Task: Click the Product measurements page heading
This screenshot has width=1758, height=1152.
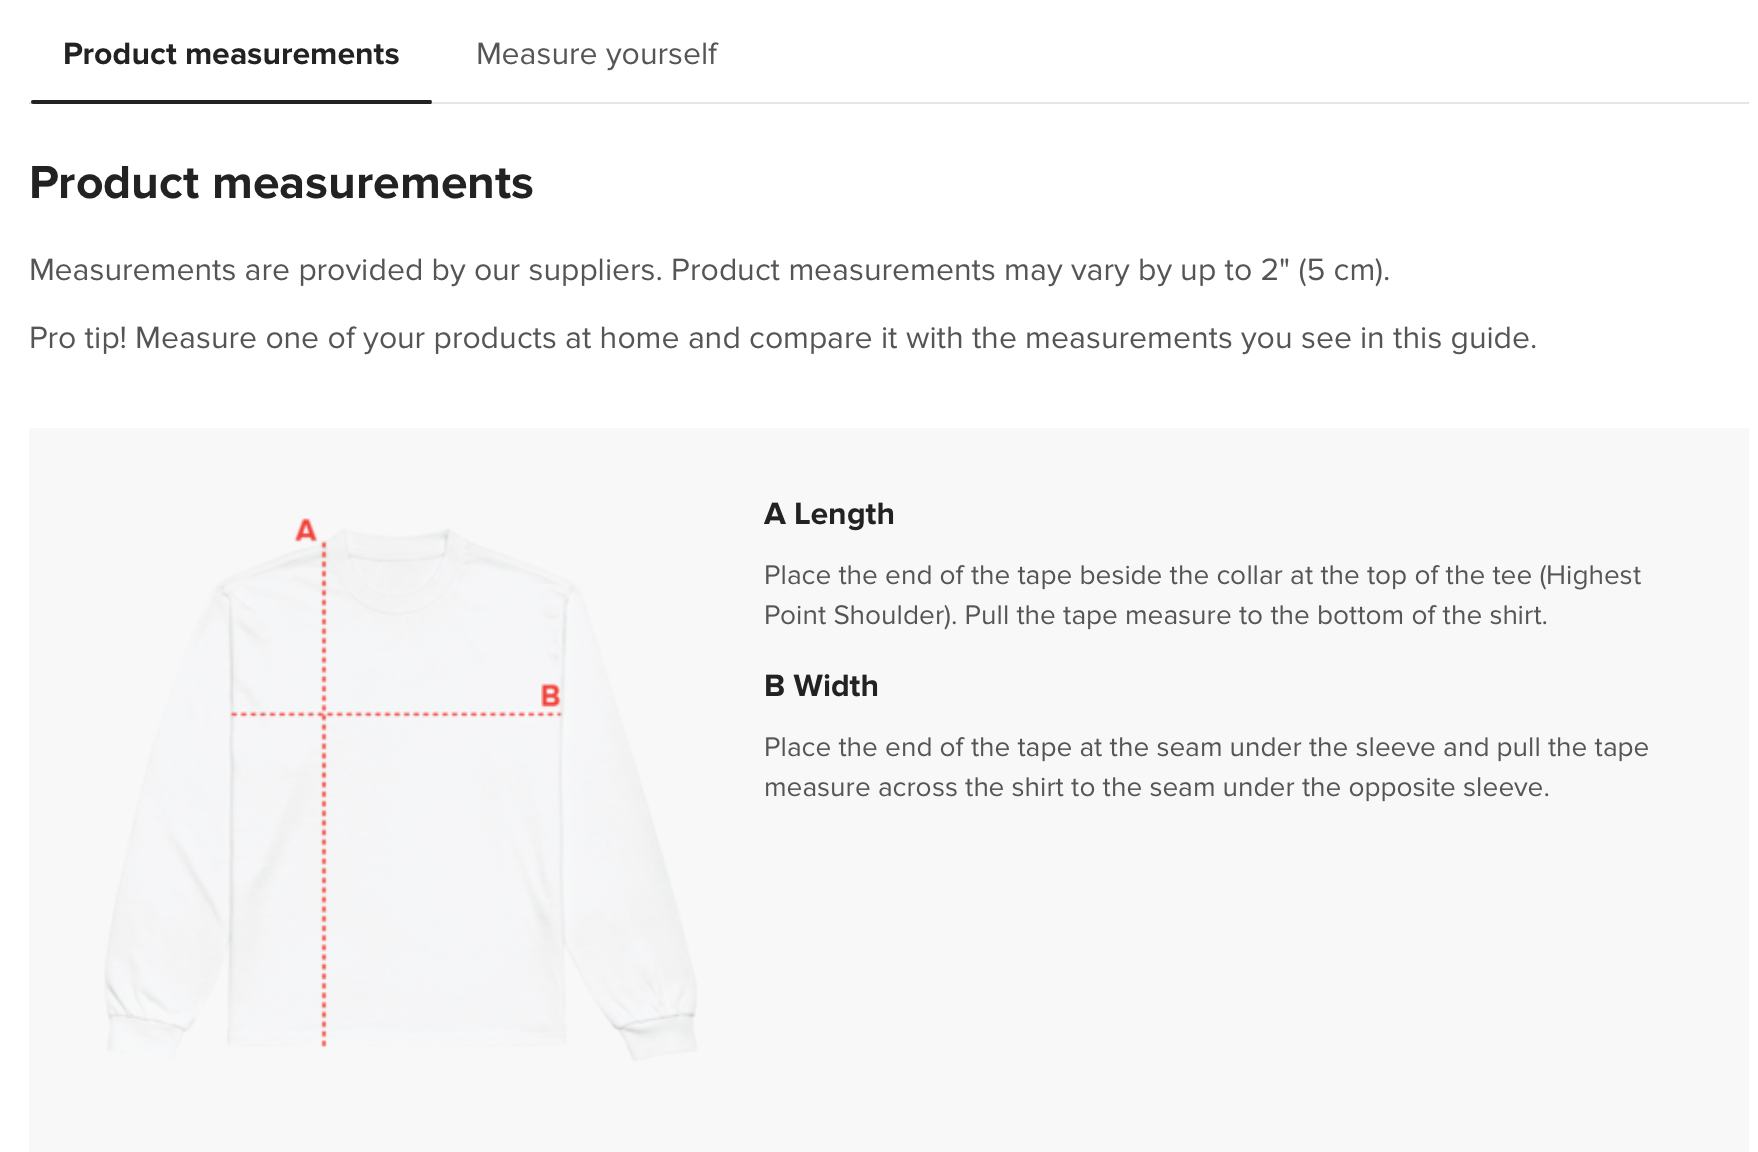Action: 281,183
